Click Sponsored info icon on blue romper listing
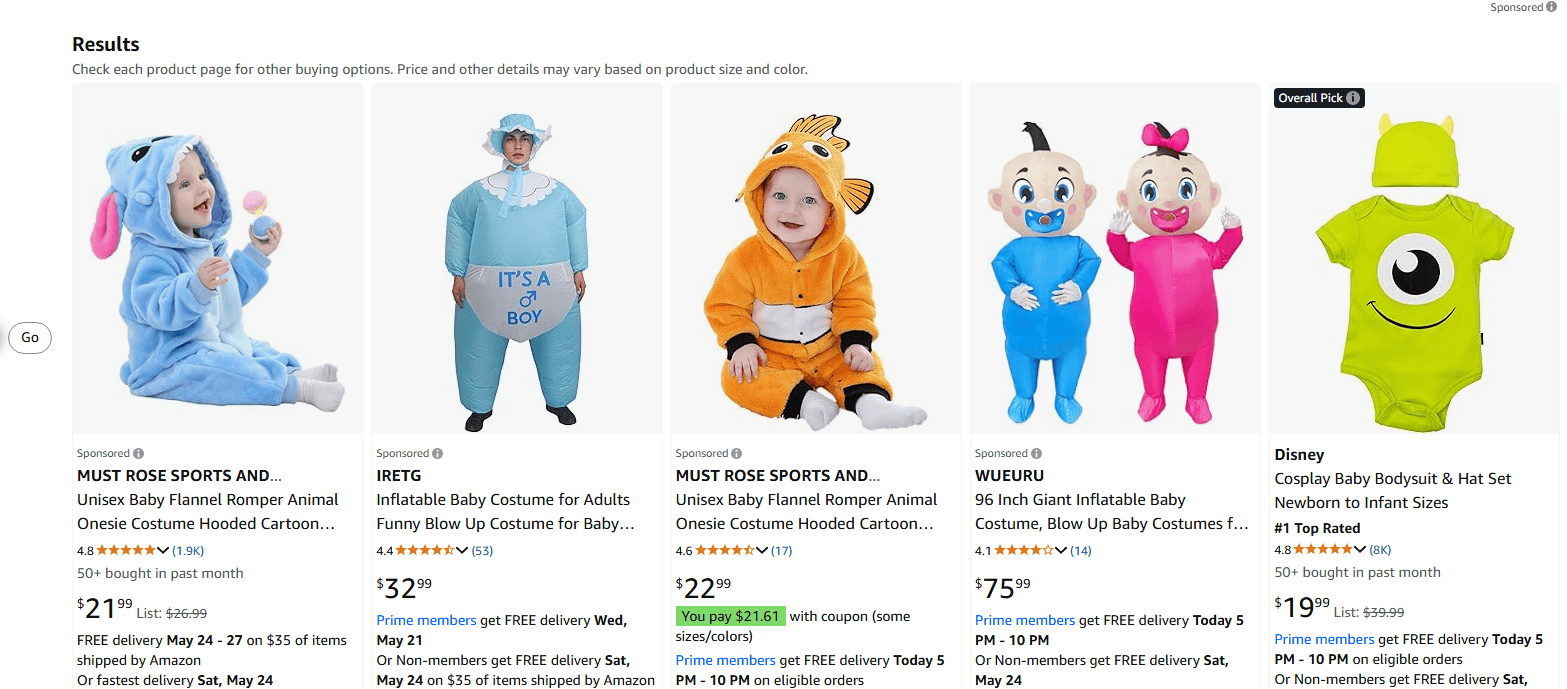The height and width of the screenshot is (689, 1567). (139, 453)
